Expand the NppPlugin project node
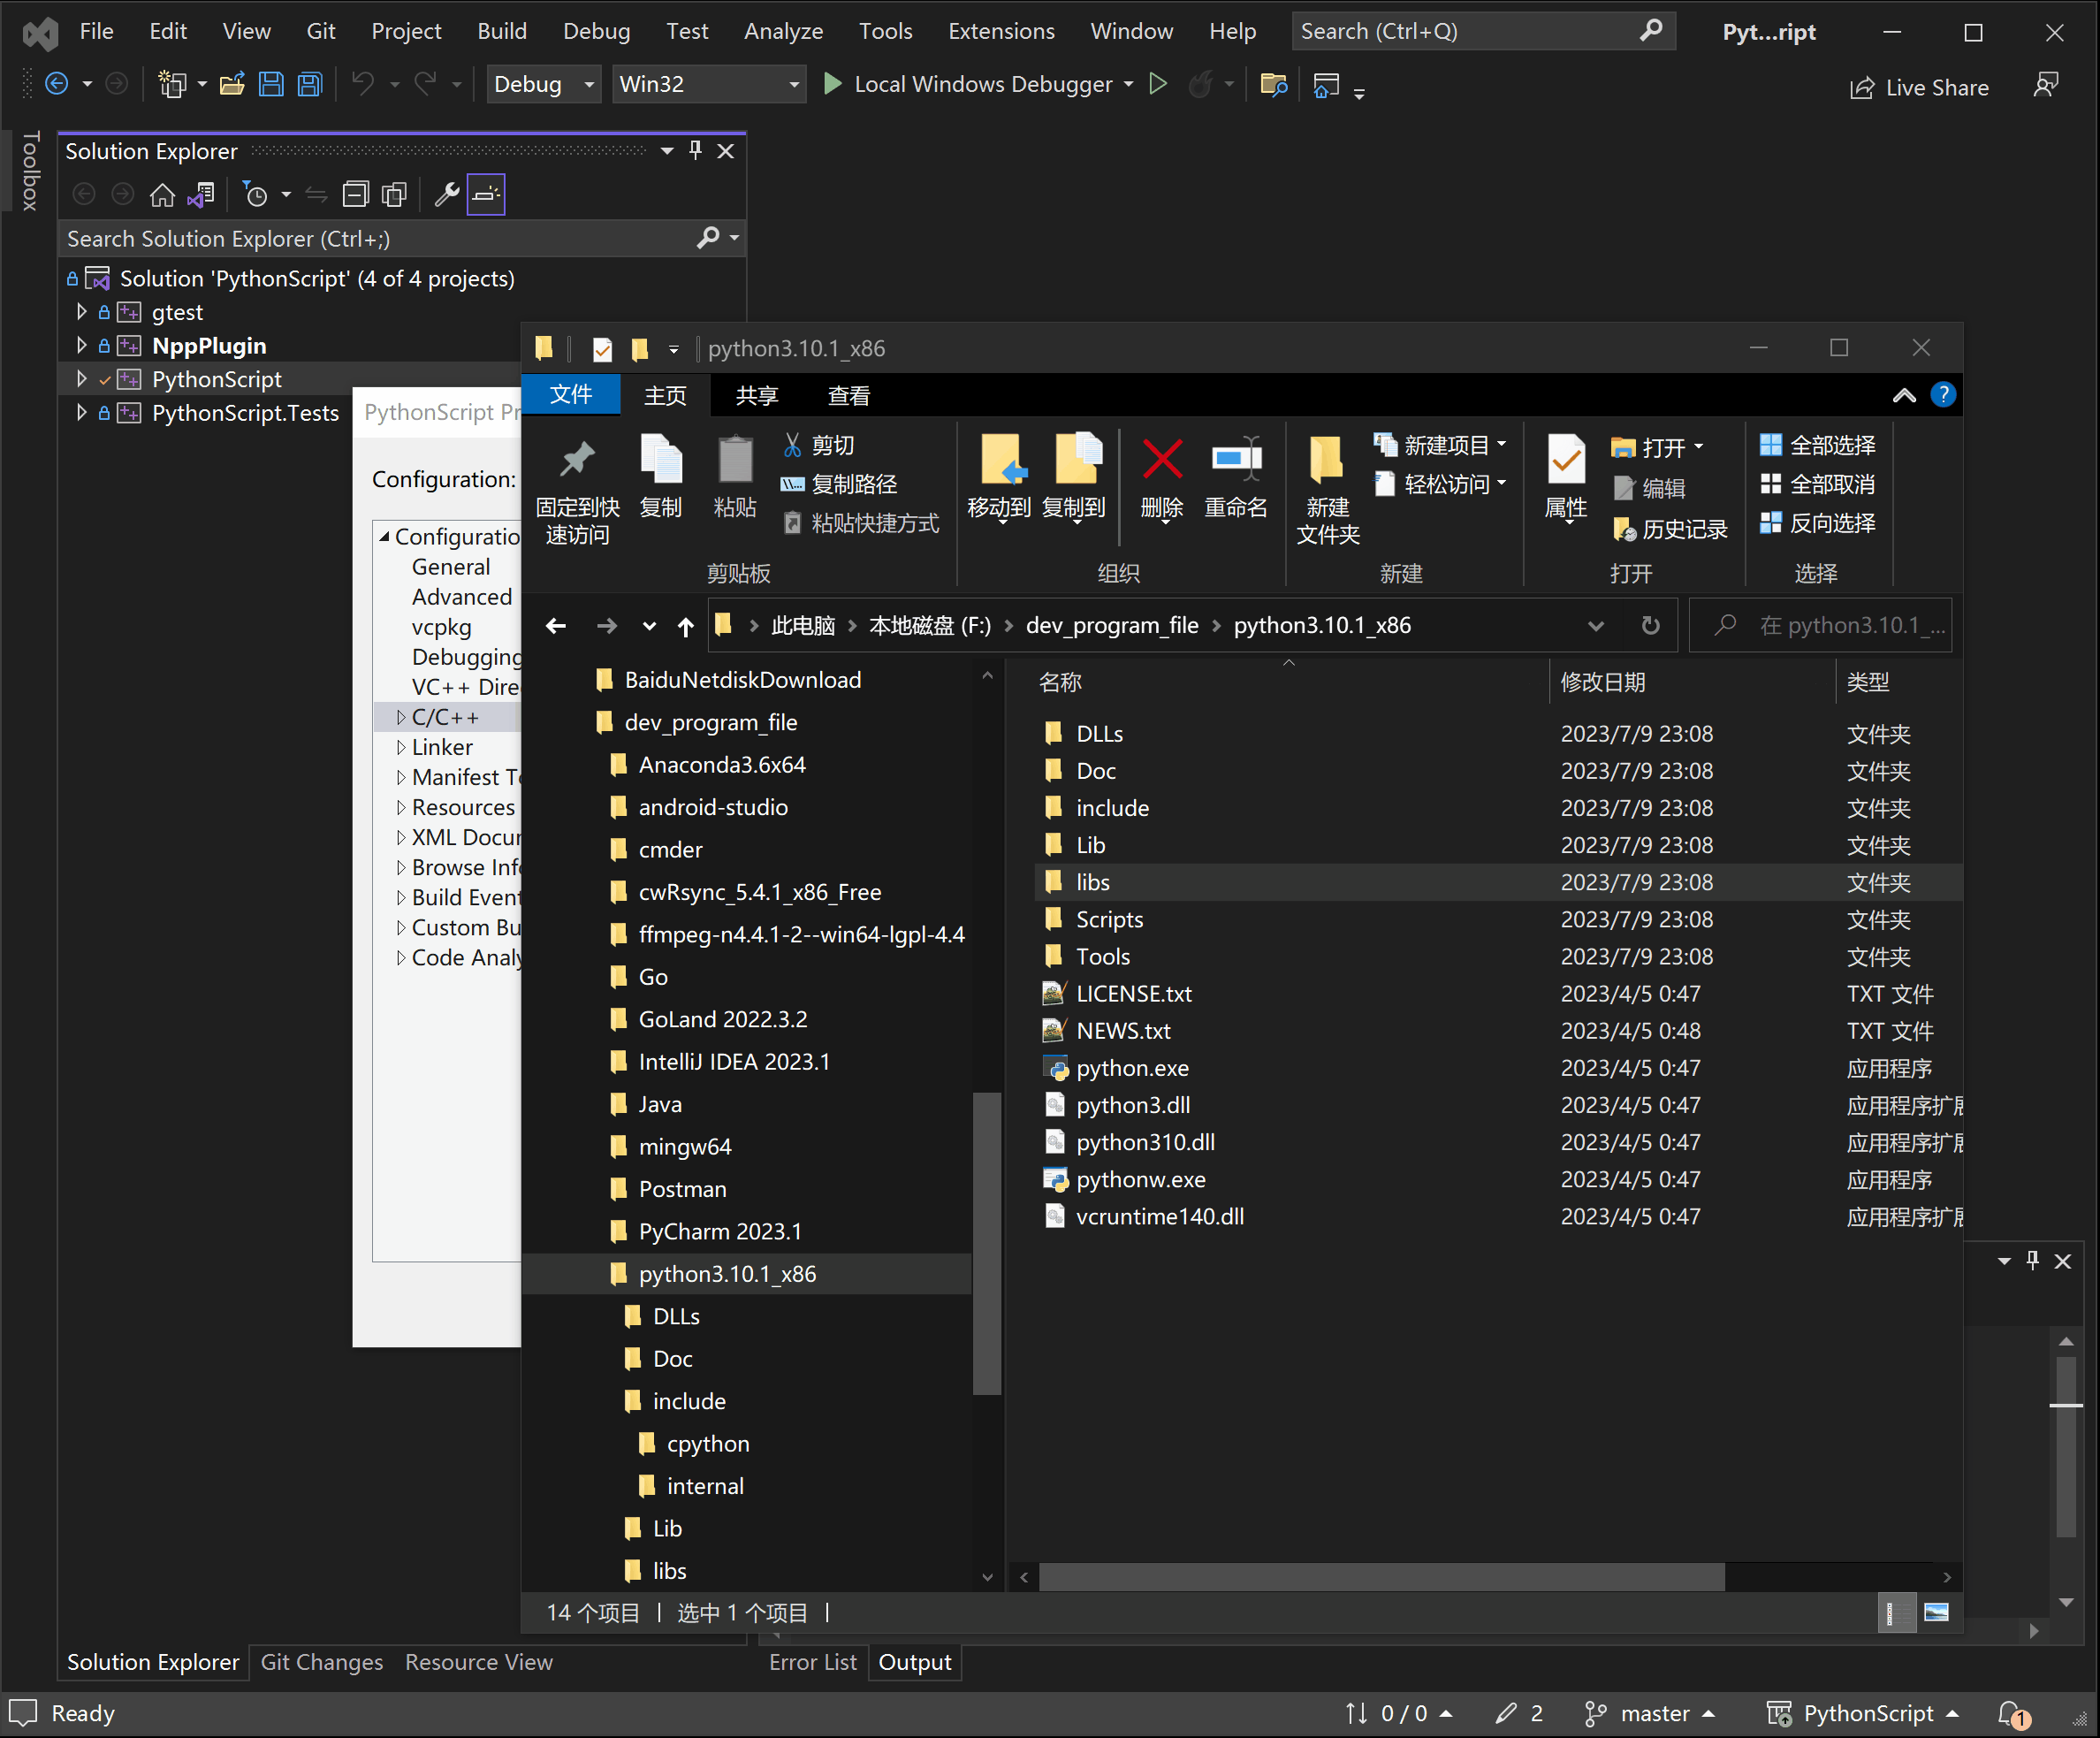Image resolution: width=2100 pixels, height=1738 pixels. [82, 346]
